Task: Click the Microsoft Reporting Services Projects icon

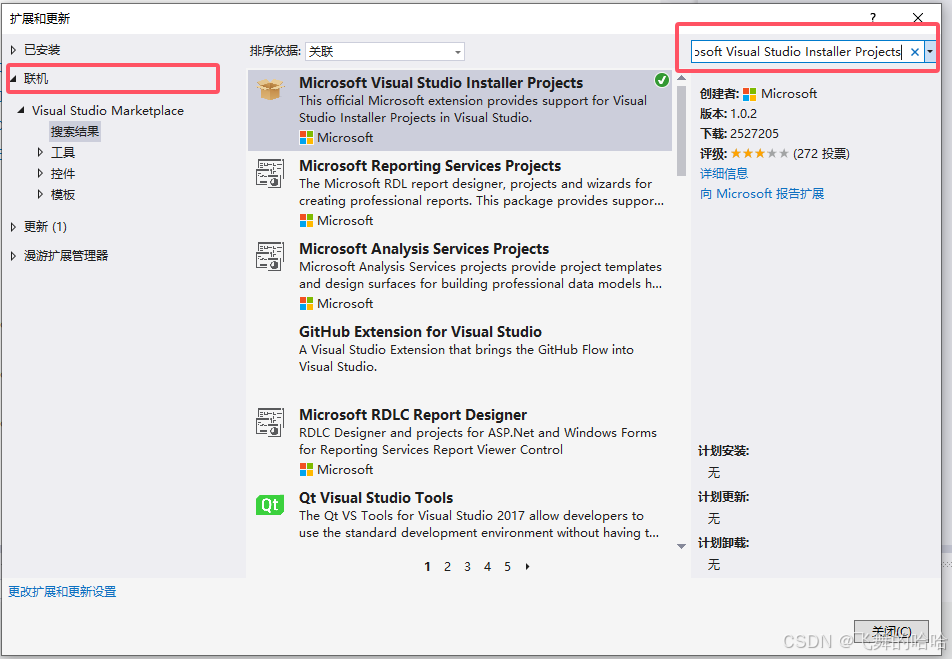Action: pos(269,174)
